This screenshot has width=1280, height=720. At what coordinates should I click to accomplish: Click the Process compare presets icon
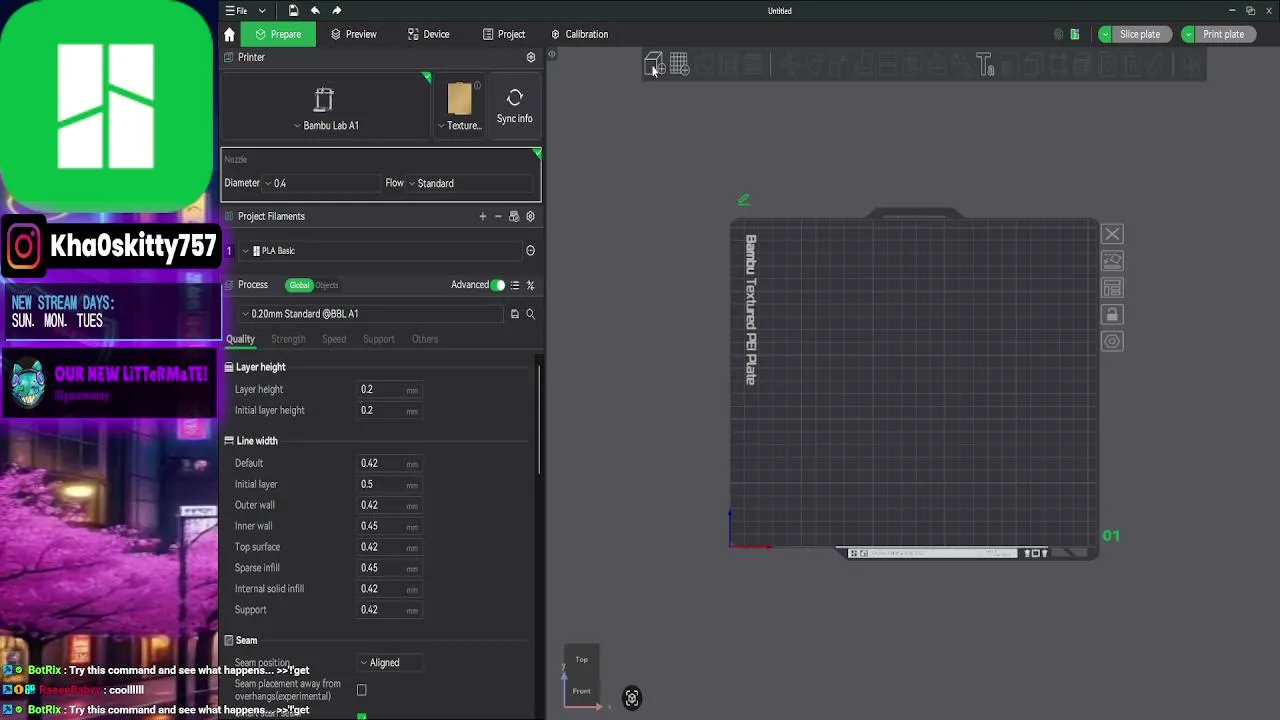[531, 285]
